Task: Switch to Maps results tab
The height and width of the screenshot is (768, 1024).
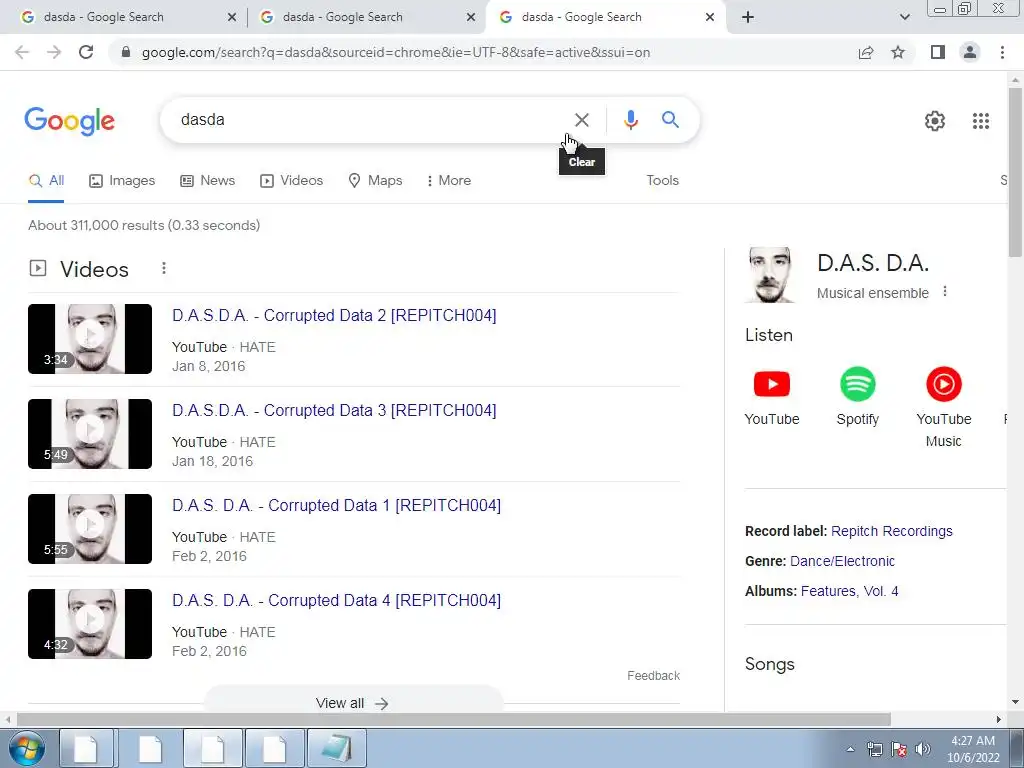Action: coord(376,180)
